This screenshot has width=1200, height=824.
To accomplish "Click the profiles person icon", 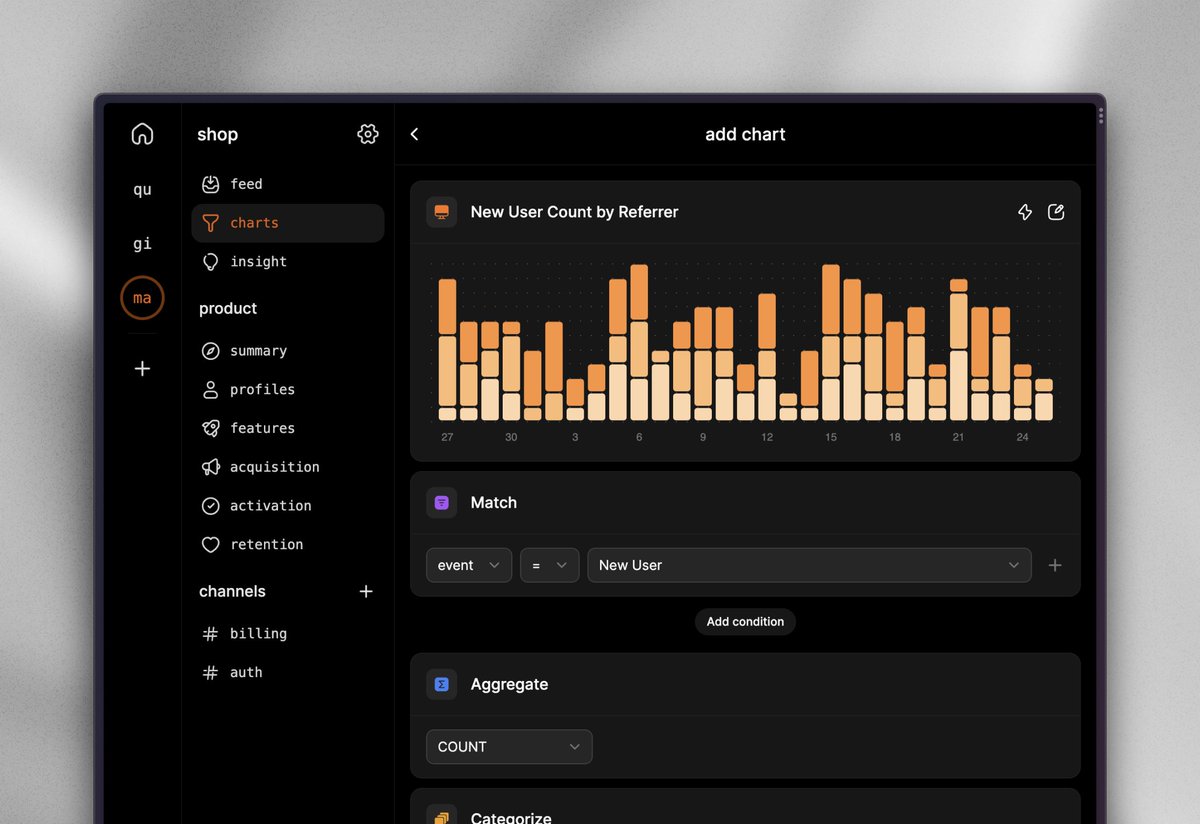I will [x=210, y=389].
